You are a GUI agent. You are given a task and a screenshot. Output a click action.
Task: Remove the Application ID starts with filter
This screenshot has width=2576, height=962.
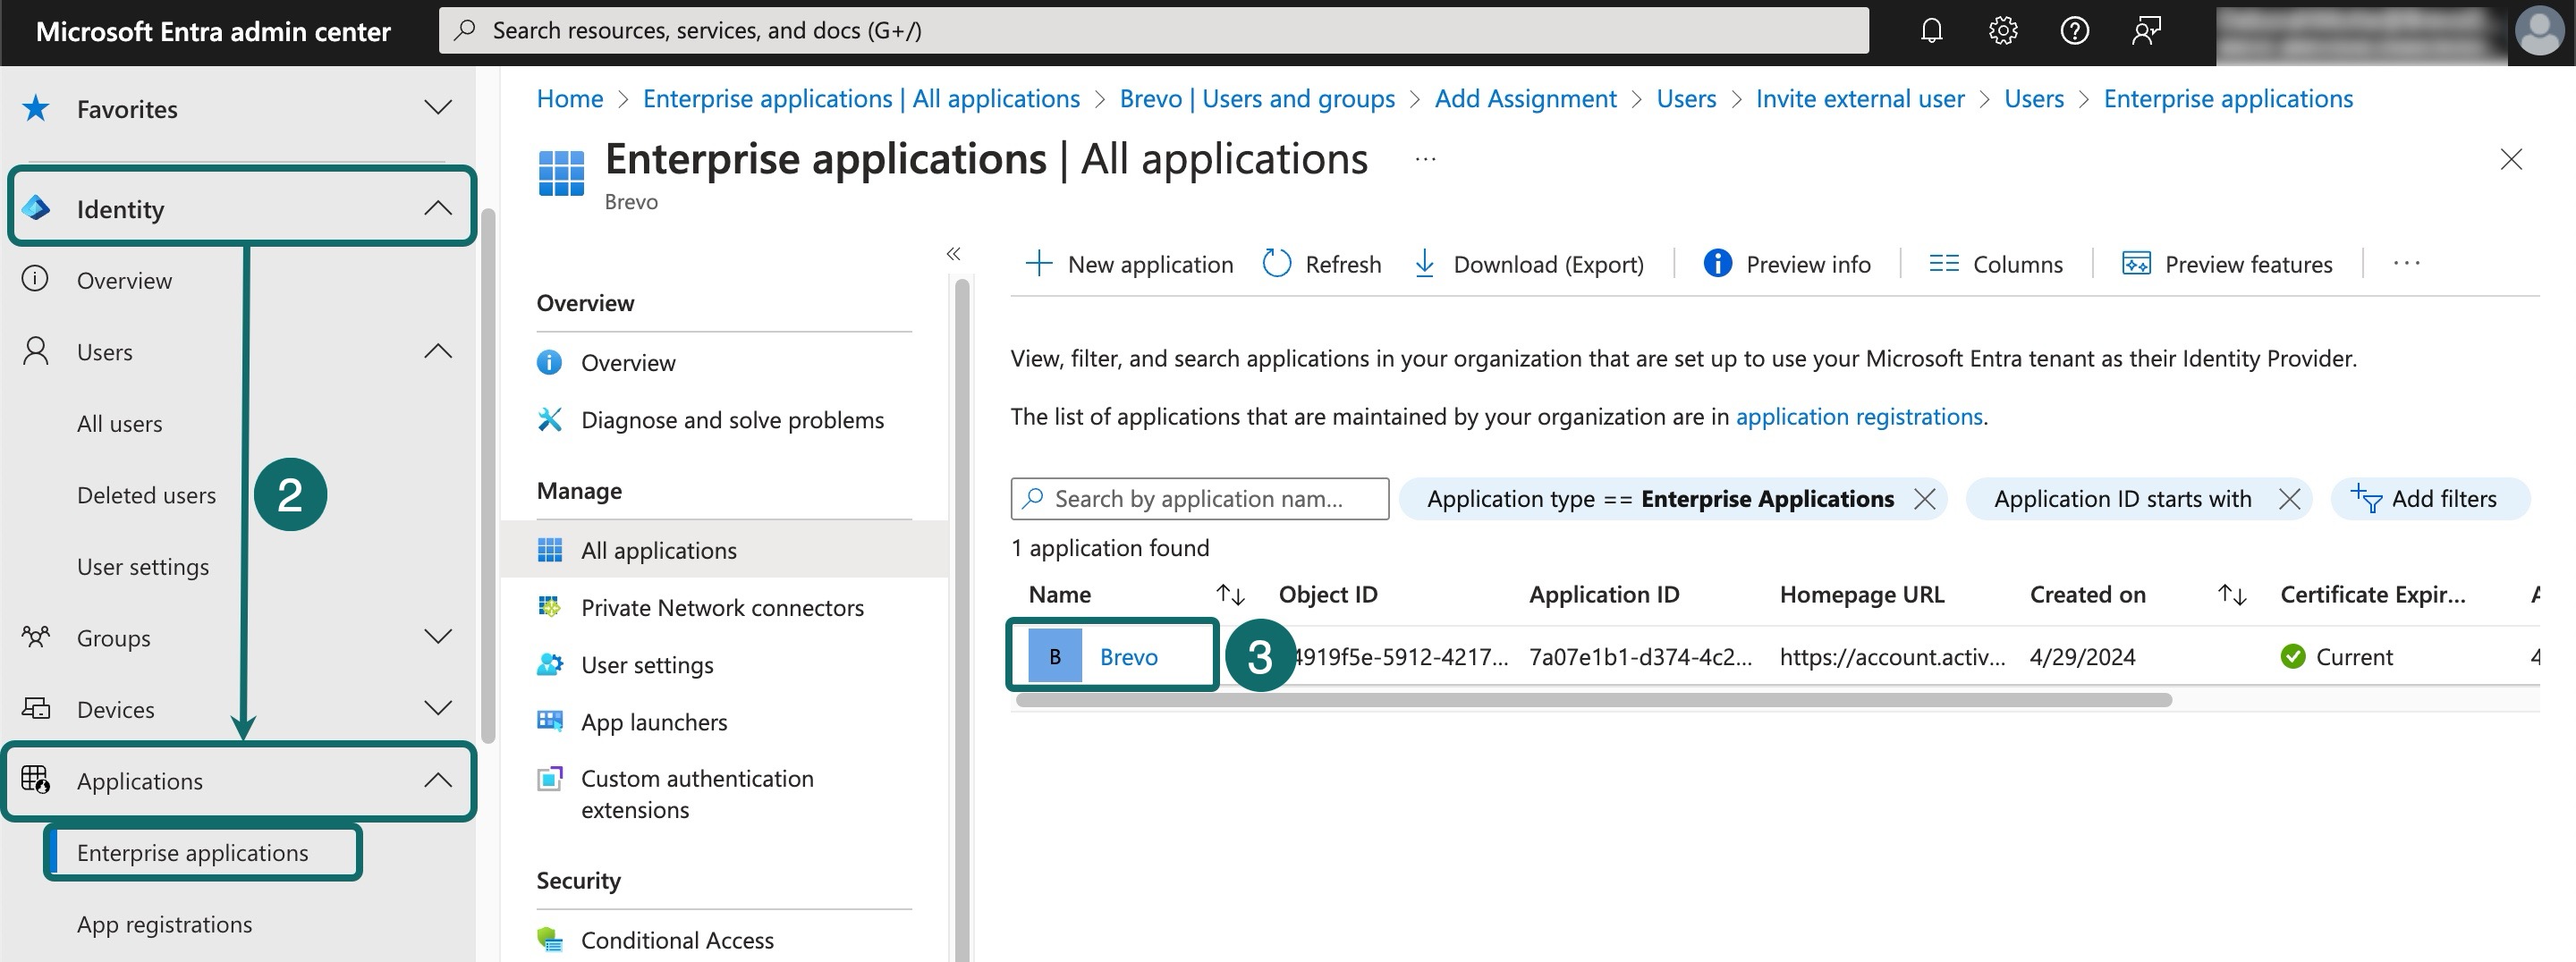pyautogui.click(x=2290, y=498)
